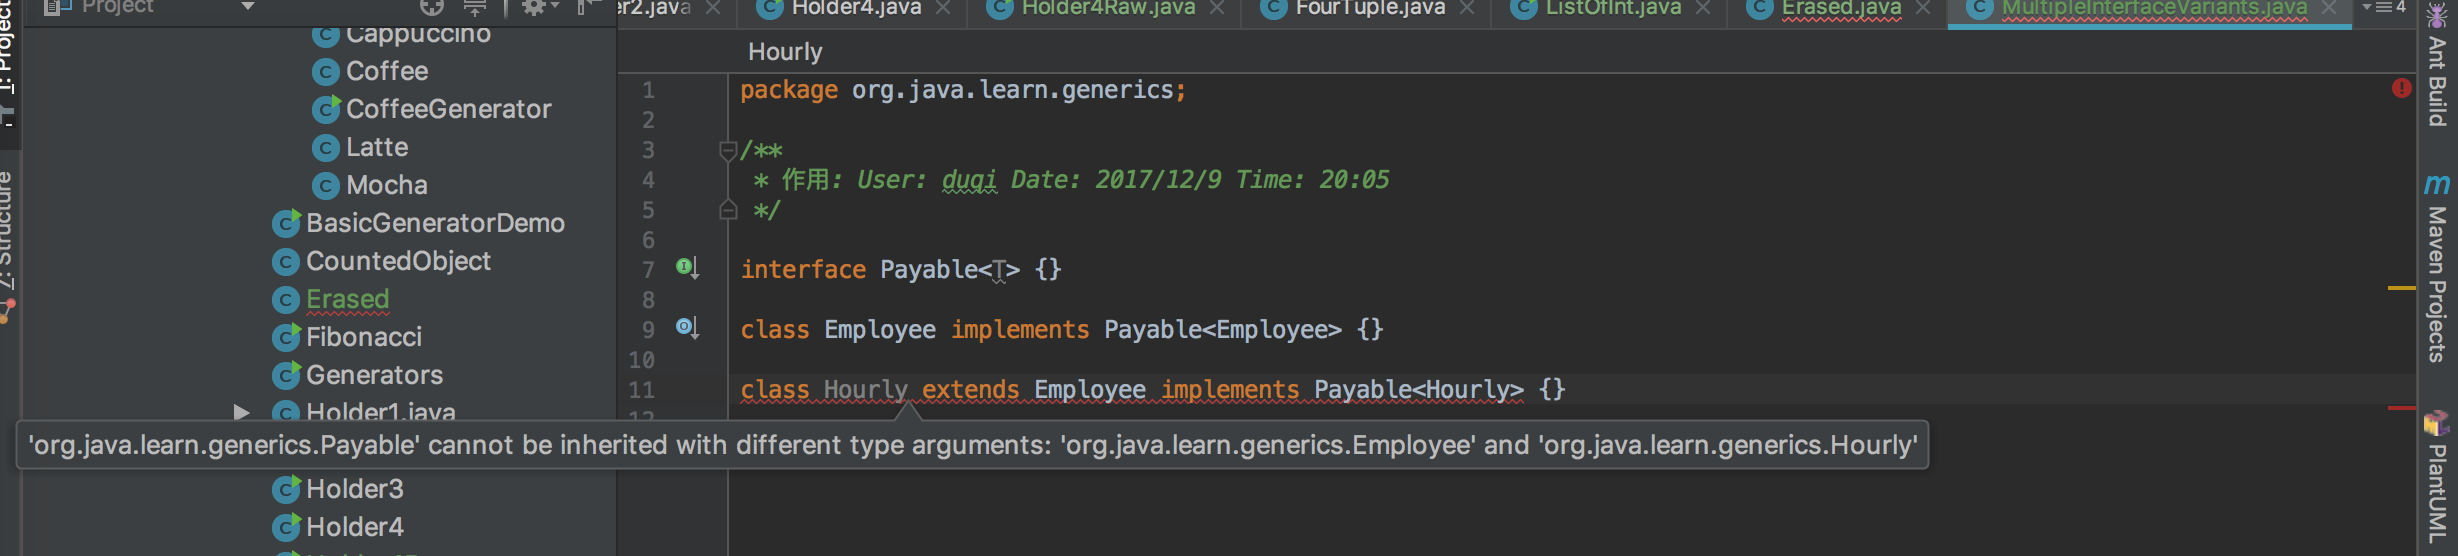The height and width of the screenshot is (556, 2458).
Task: Open the CoffeeGenerator class
Action: tap(448, 109)
